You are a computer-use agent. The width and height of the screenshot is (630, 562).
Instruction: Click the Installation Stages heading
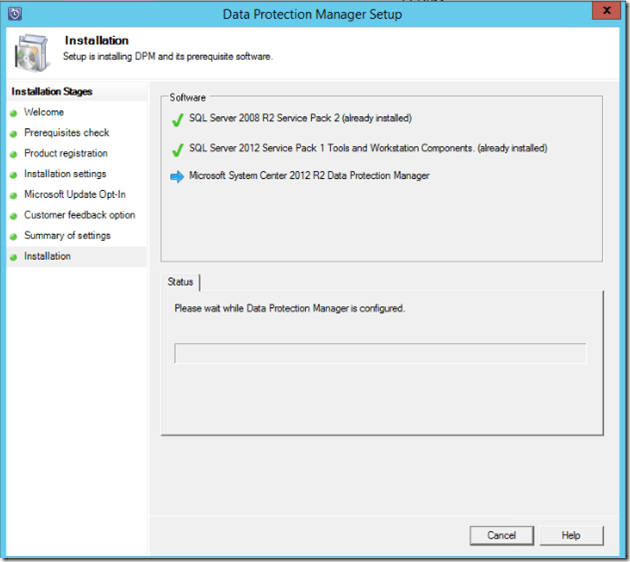click(52, 92)
